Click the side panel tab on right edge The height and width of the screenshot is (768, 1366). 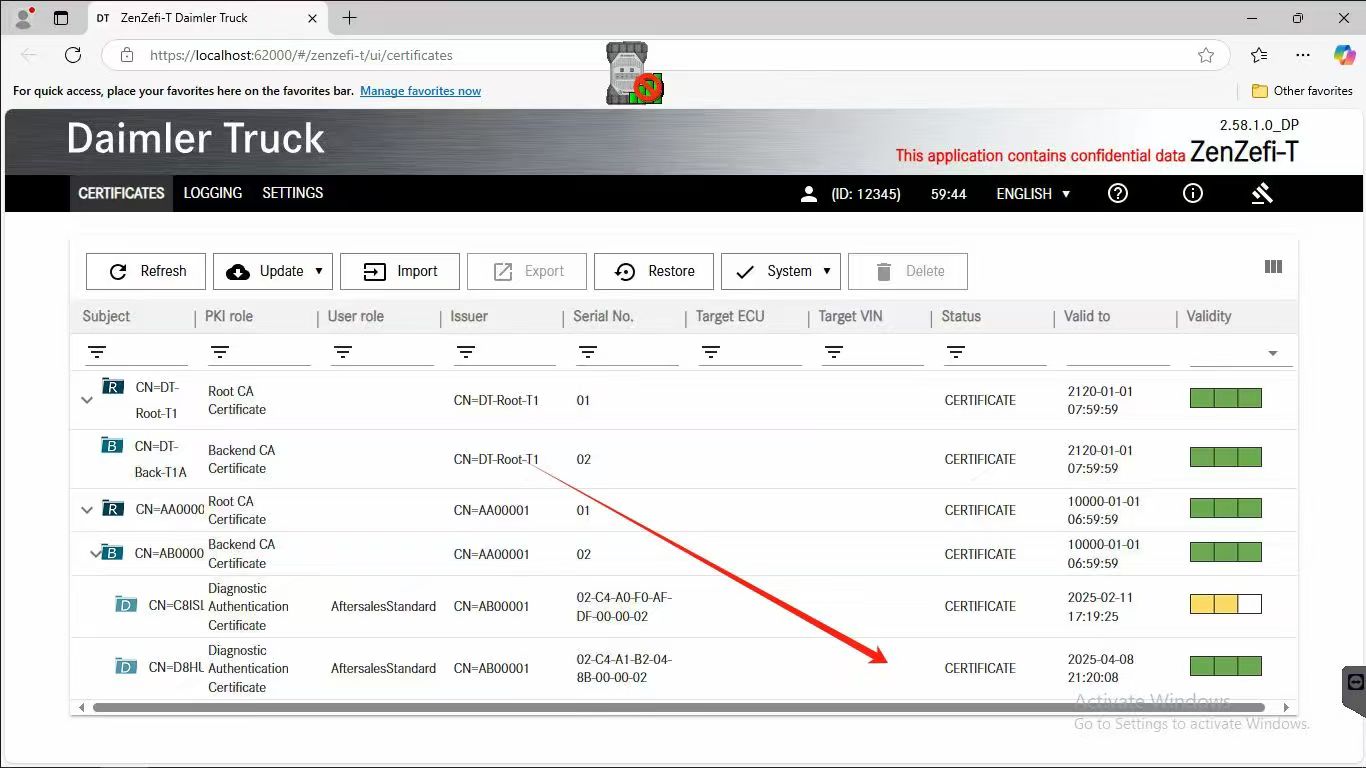coord(1354,690)
